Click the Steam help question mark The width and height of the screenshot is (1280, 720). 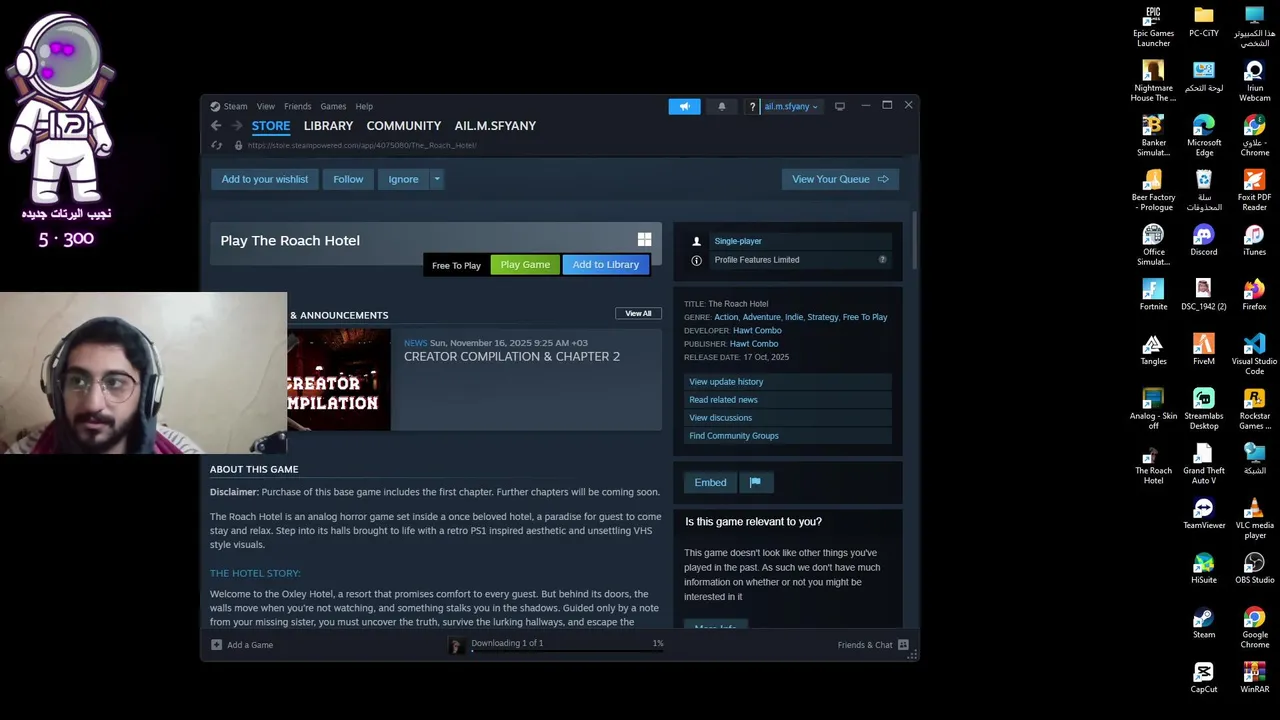(x=752, y=107)
